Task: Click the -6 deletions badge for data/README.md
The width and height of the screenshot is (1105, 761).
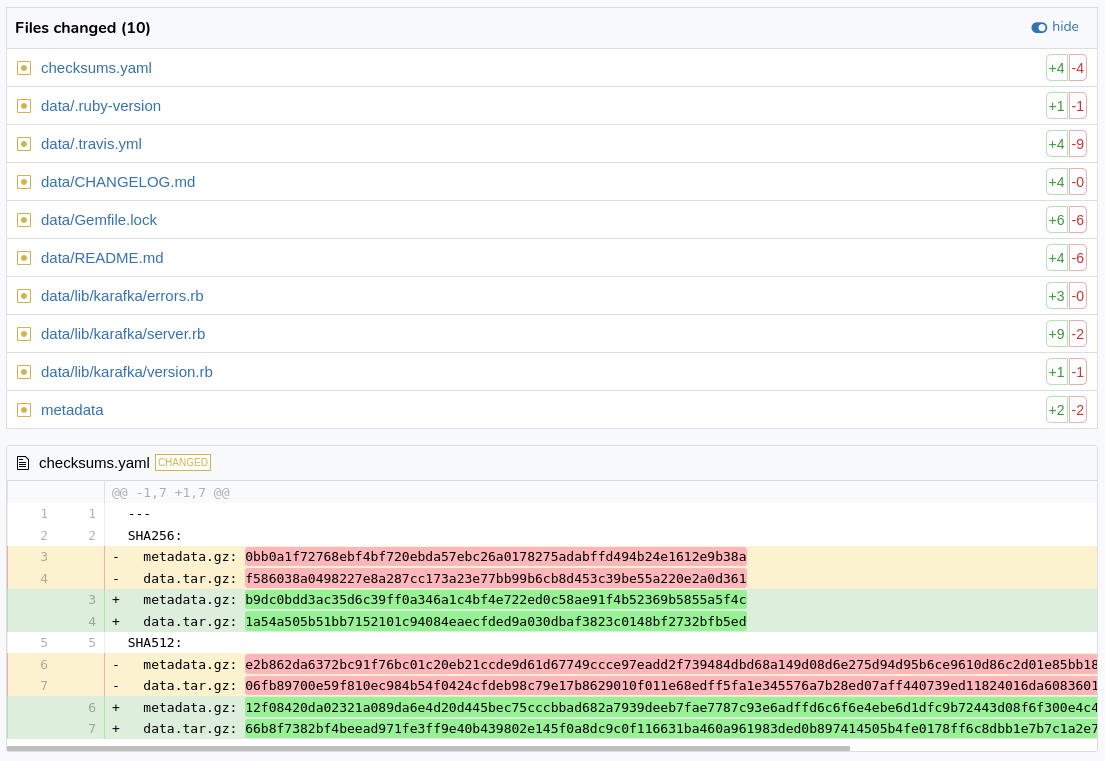Action: [x=1078, y=259]
